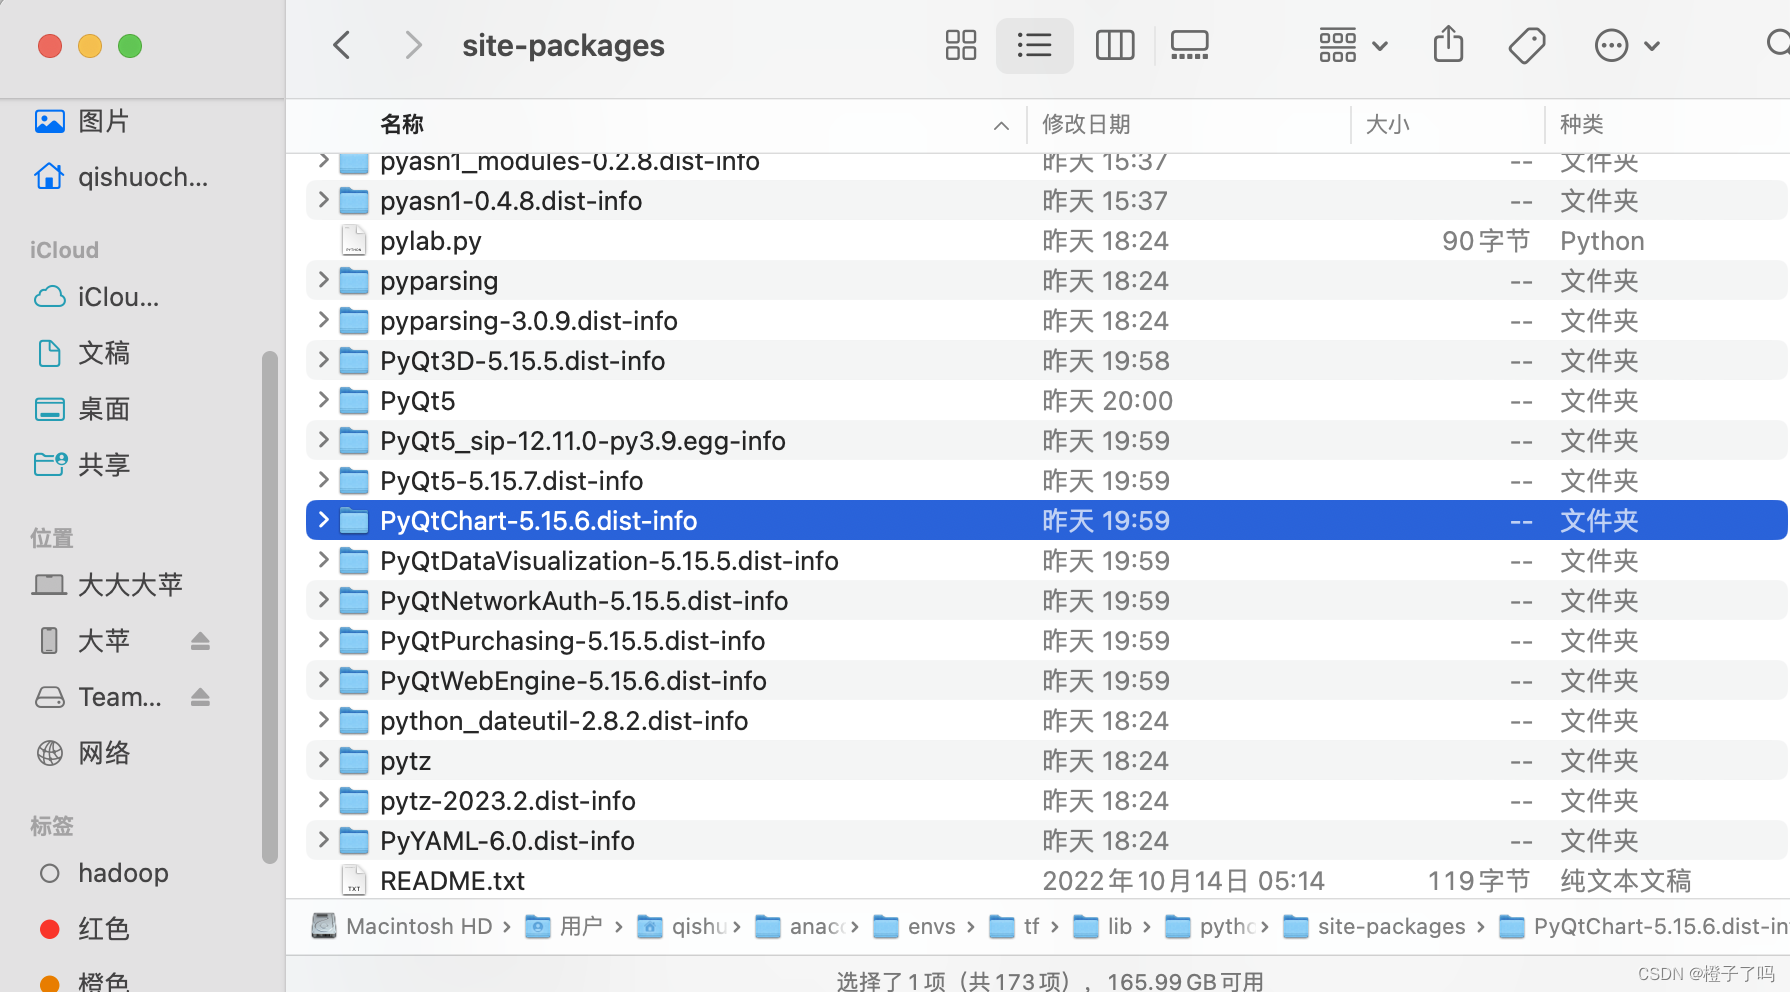Open the tag editing button
The width and height of the screenshot is (1790, 992).
(1526, 45)
